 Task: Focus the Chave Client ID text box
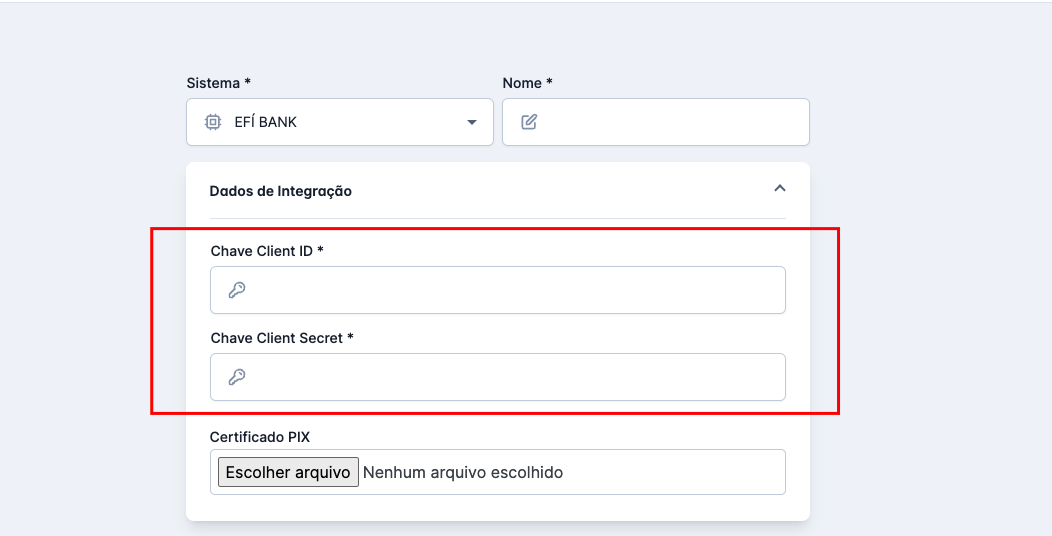coord(510,290)
